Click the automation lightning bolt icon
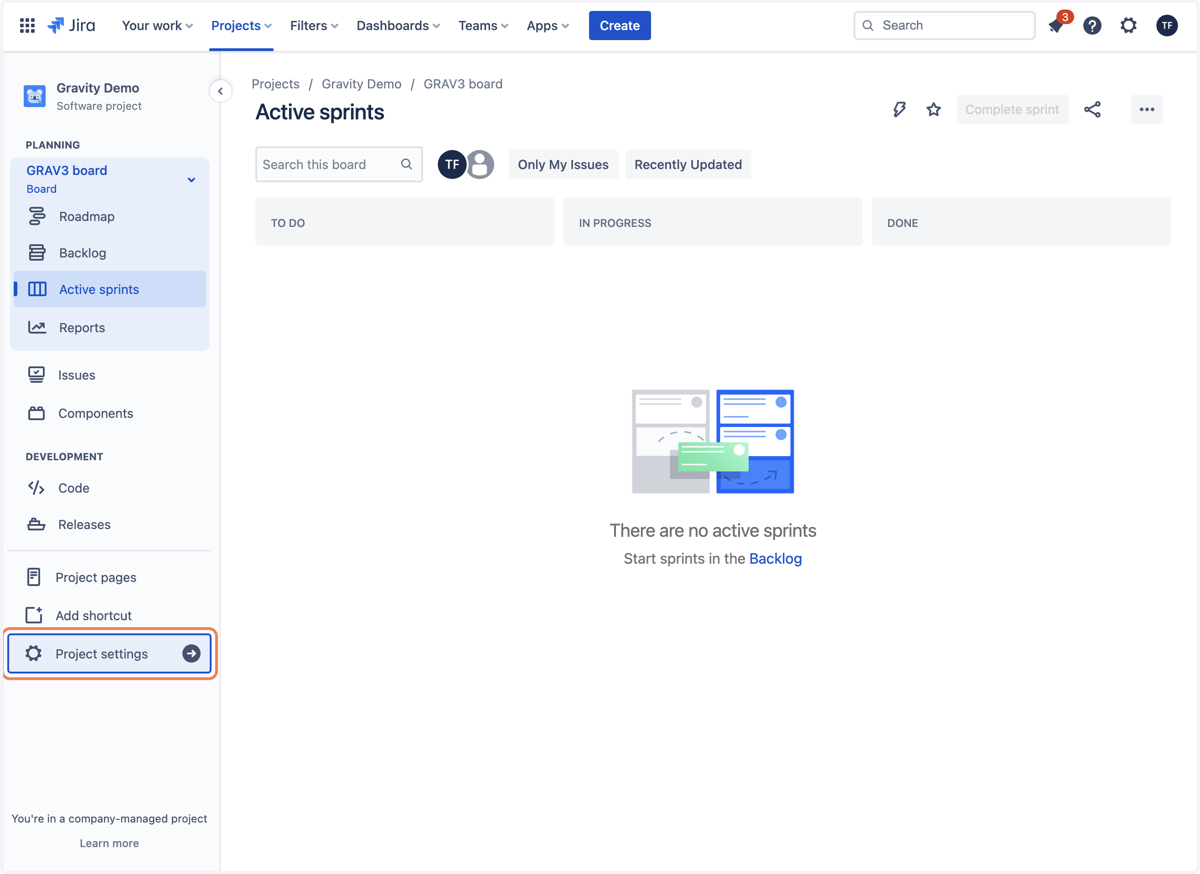 click(x=899, y=109)
